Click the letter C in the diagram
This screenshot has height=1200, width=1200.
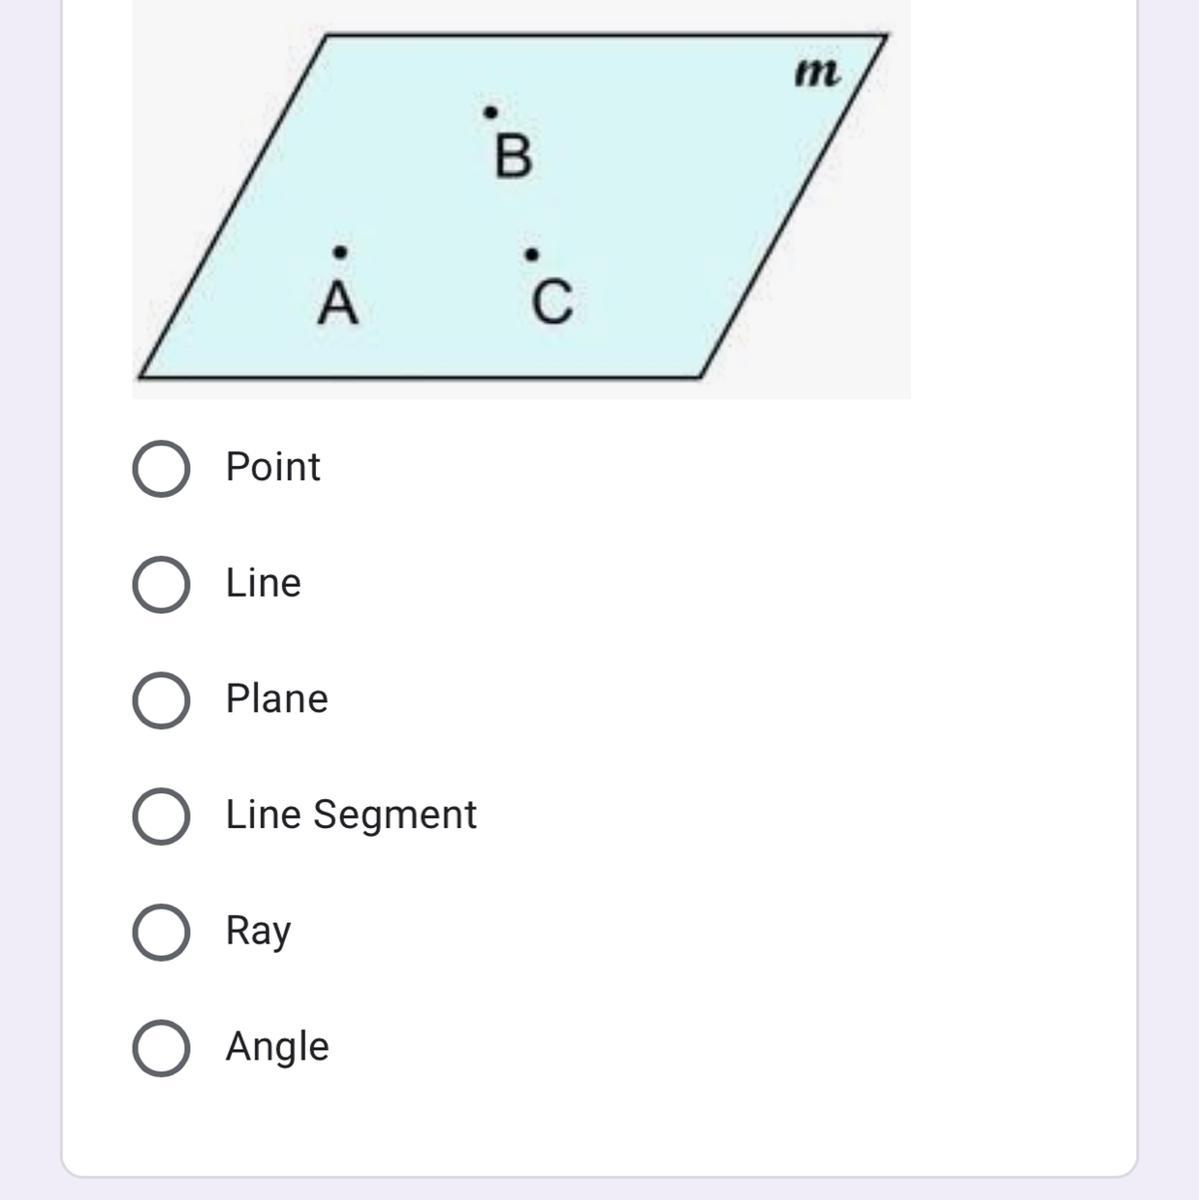click(x=552, y=302)
